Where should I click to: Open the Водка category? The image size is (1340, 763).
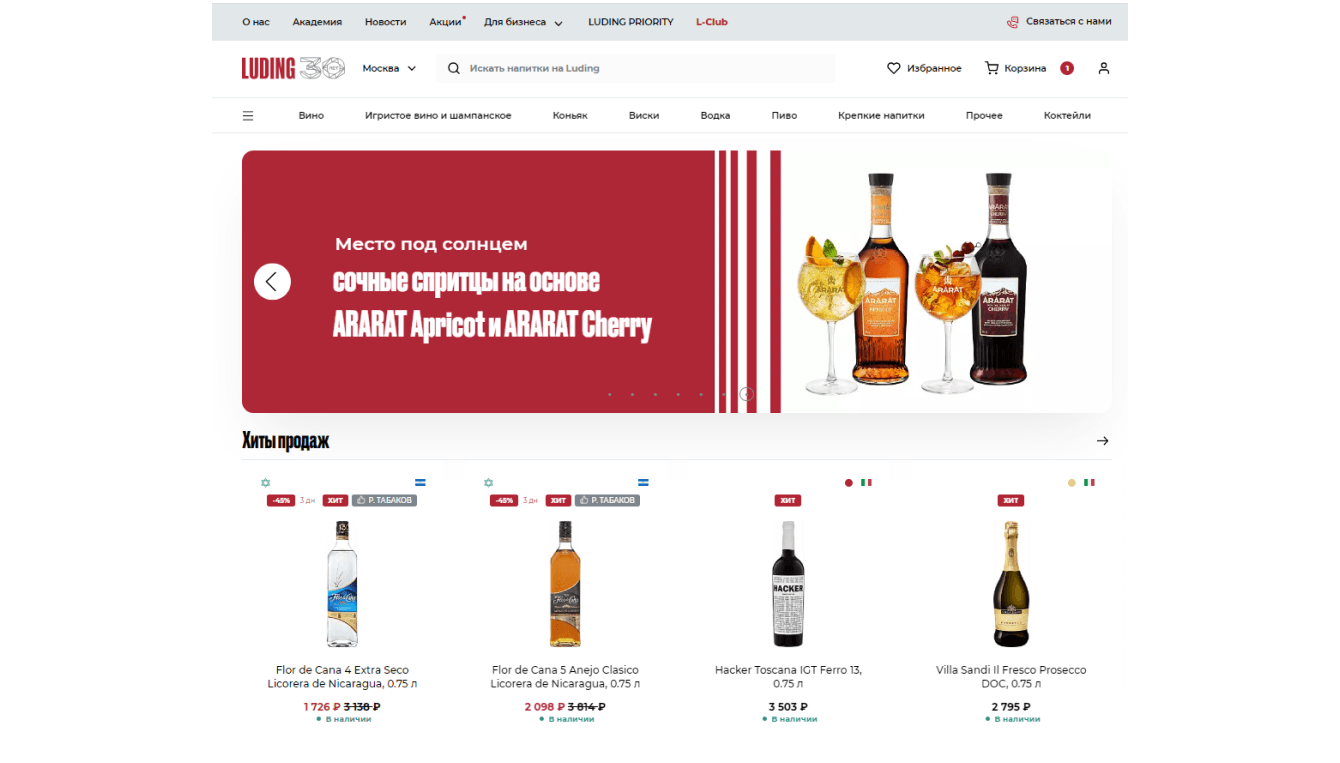(x=715, y=115)
